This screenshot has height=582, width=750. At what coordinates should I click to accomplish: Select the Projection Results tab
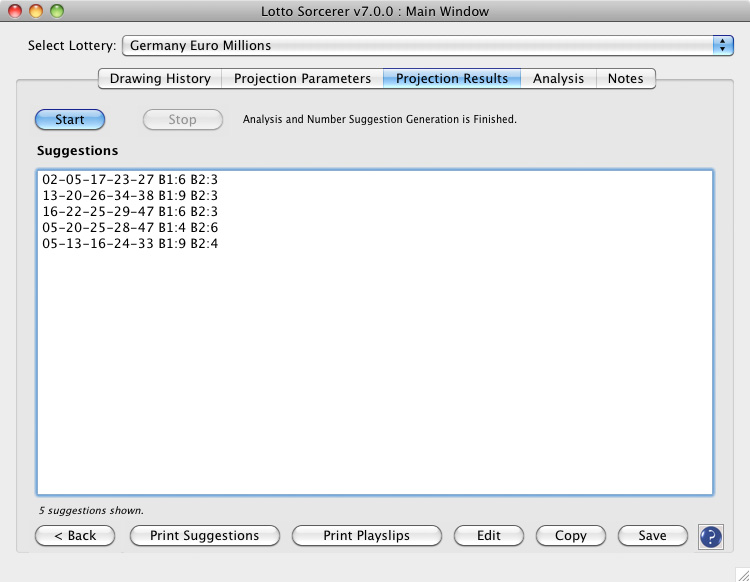[x=452, y=78]
